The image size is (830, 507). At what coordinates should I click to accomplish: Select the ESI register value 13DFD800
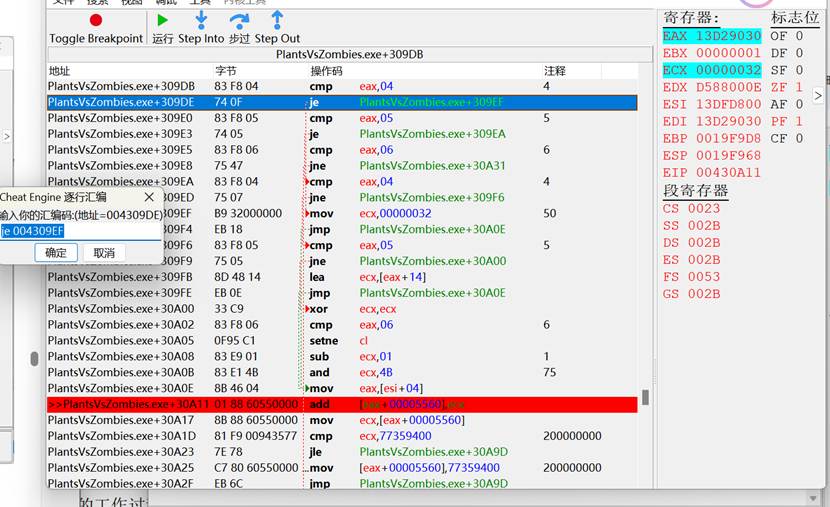coord(728,104)
